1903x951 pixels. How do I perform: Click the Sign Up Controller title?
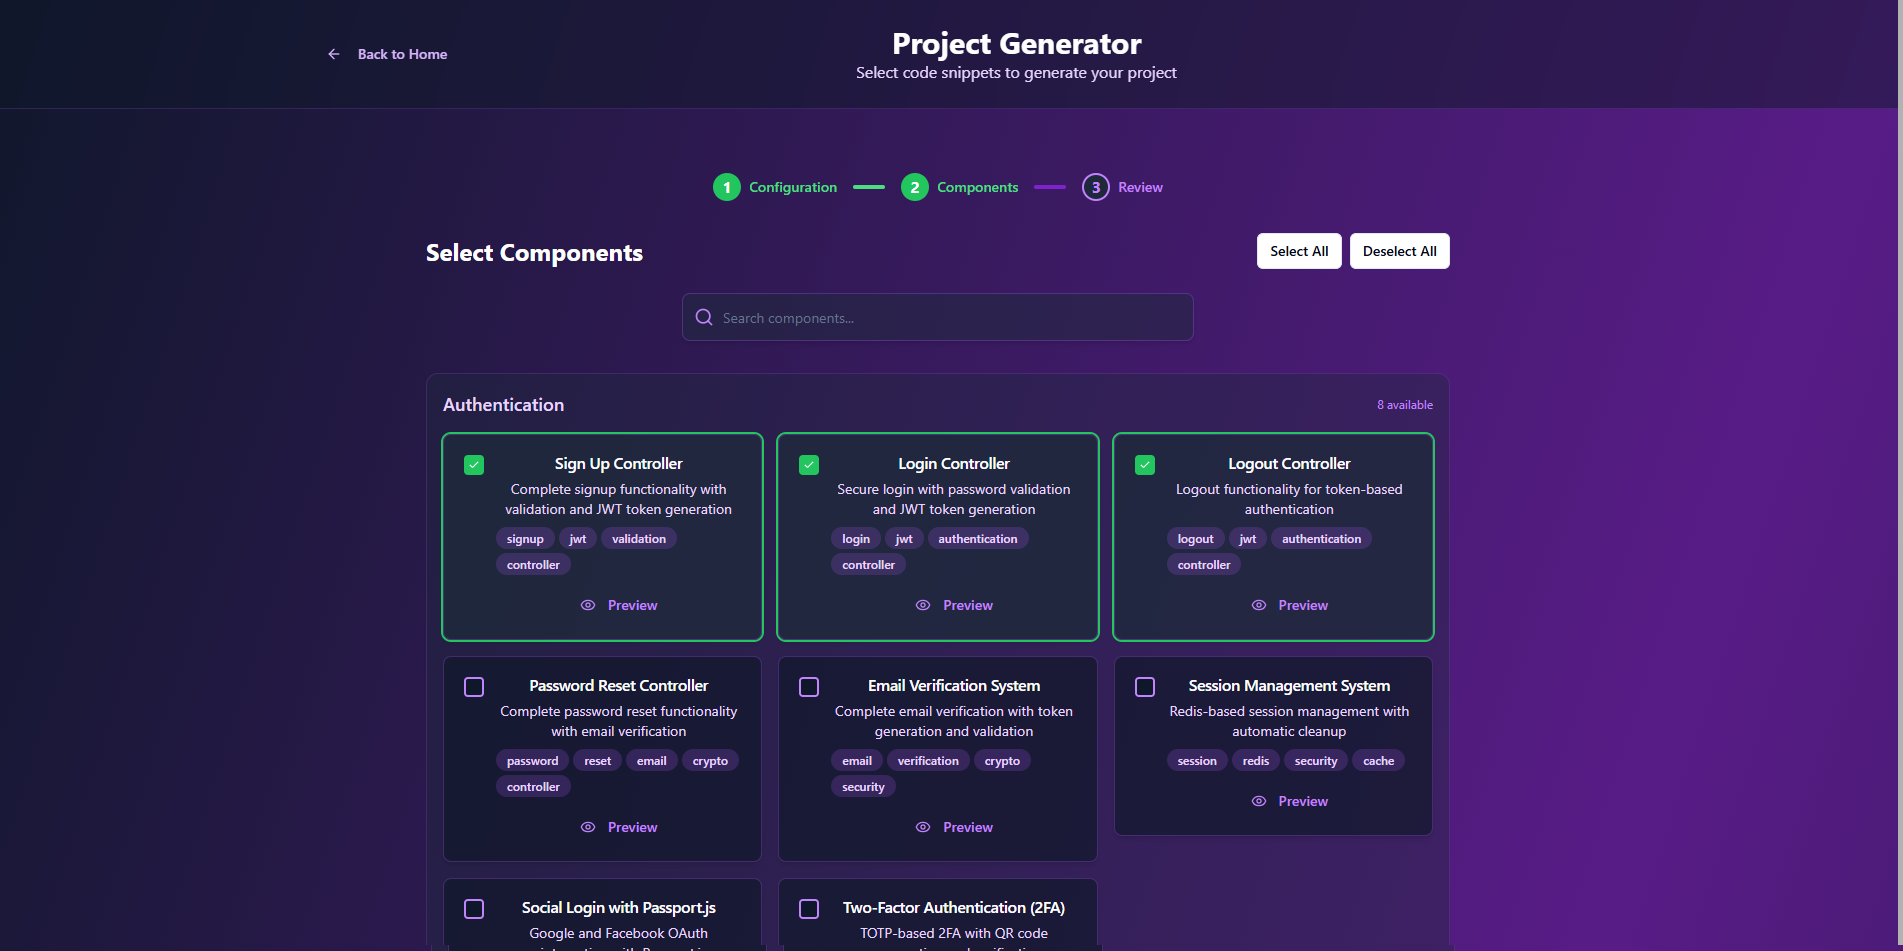[x=619, y=464]
